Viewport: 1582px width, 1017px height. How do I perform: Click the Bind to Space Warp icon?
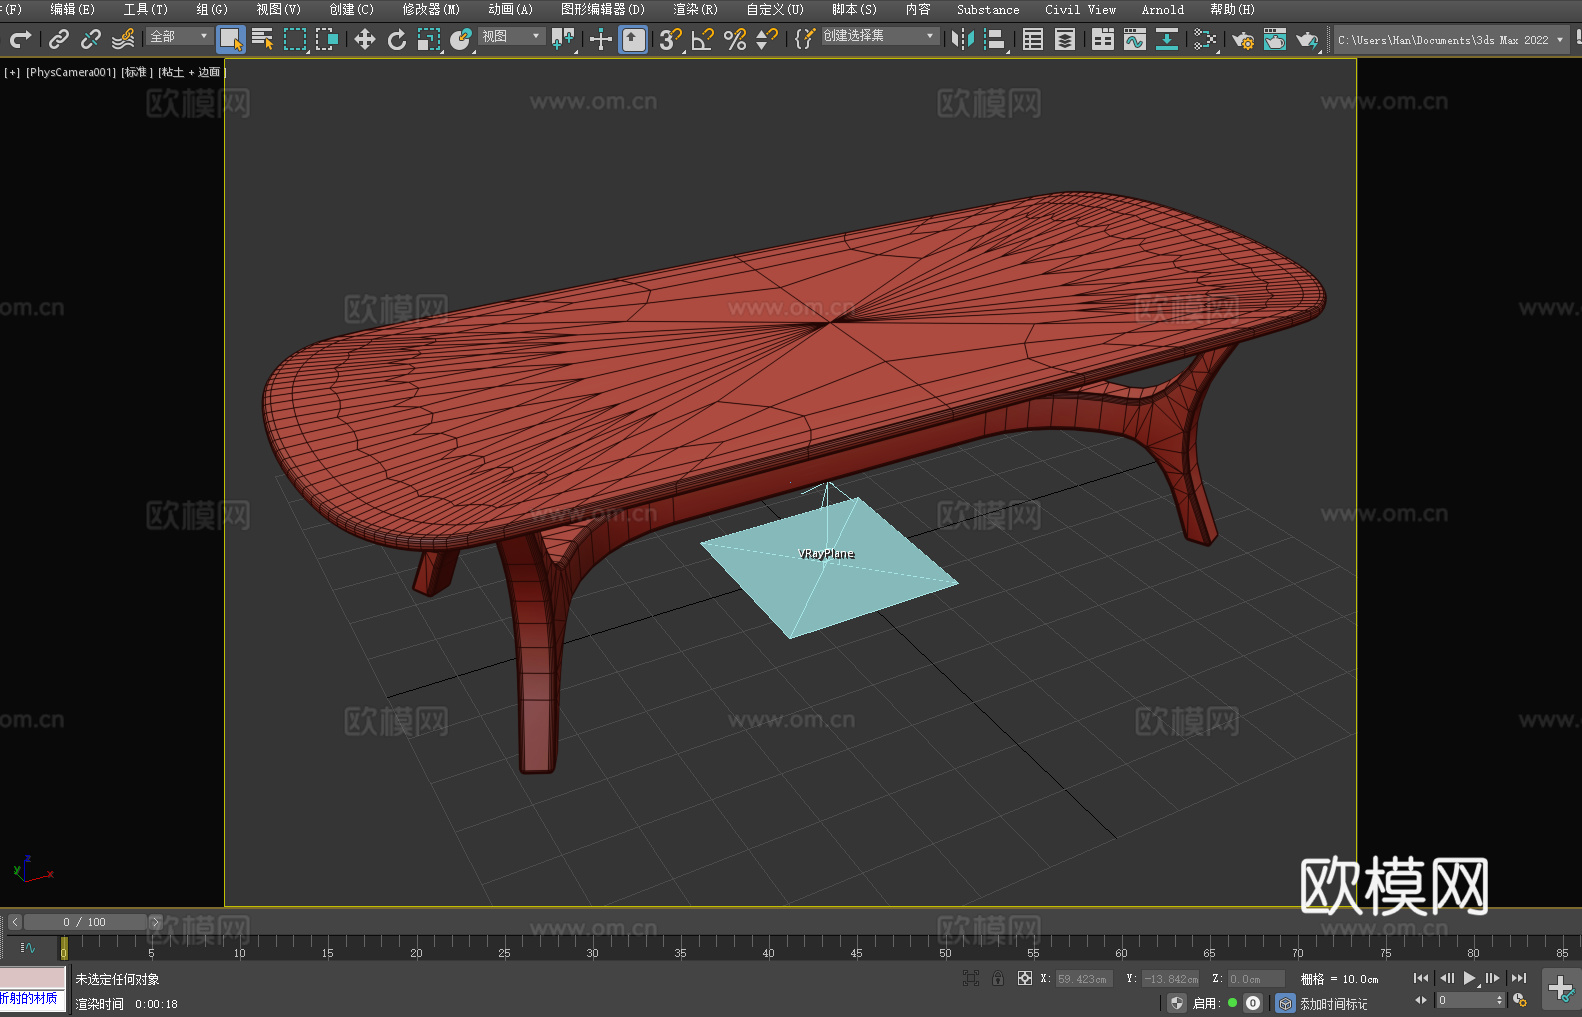click(123, 39)
